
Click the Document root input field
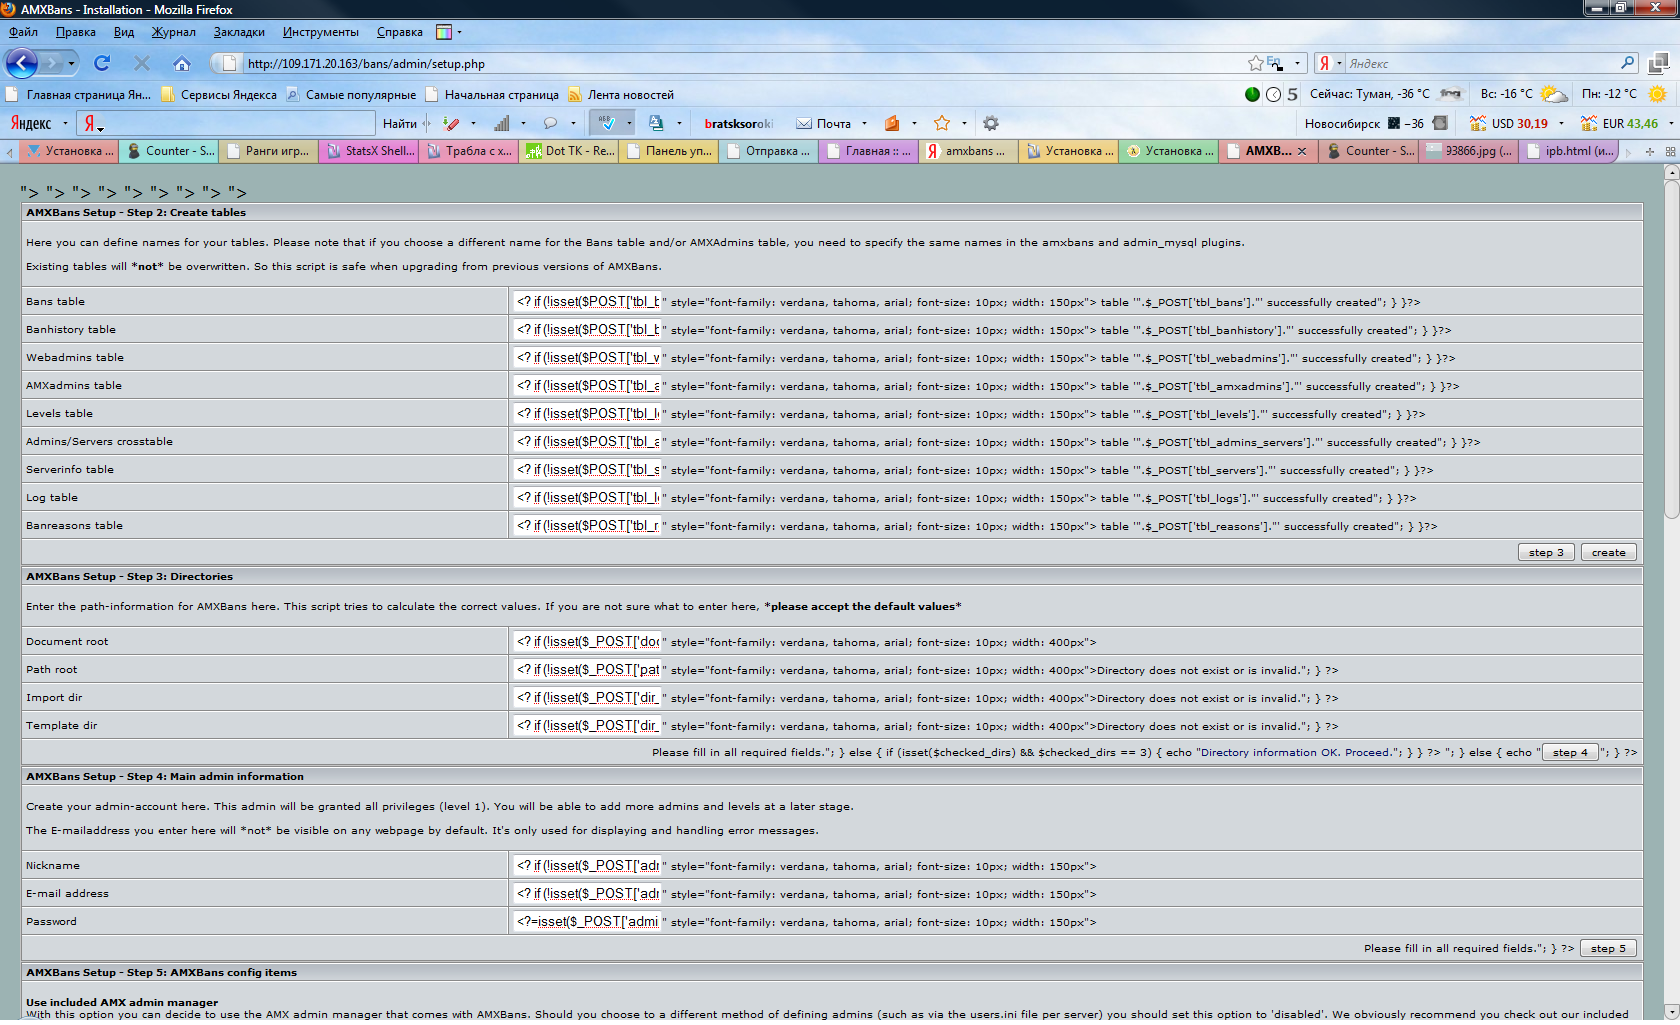point(588,641)
